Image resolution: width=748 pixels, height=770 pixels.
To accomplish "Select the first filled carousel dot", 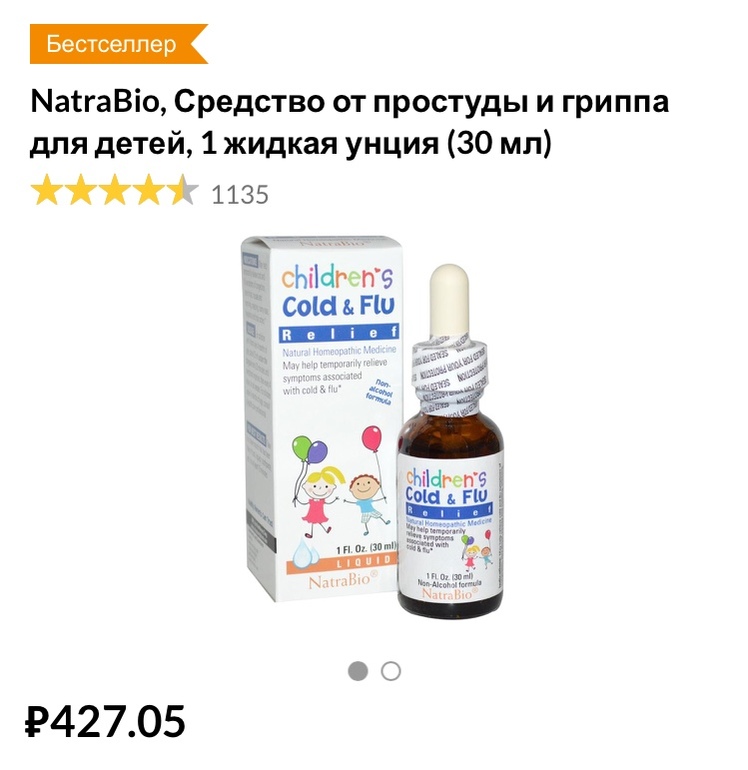I will tap(358, 671).
